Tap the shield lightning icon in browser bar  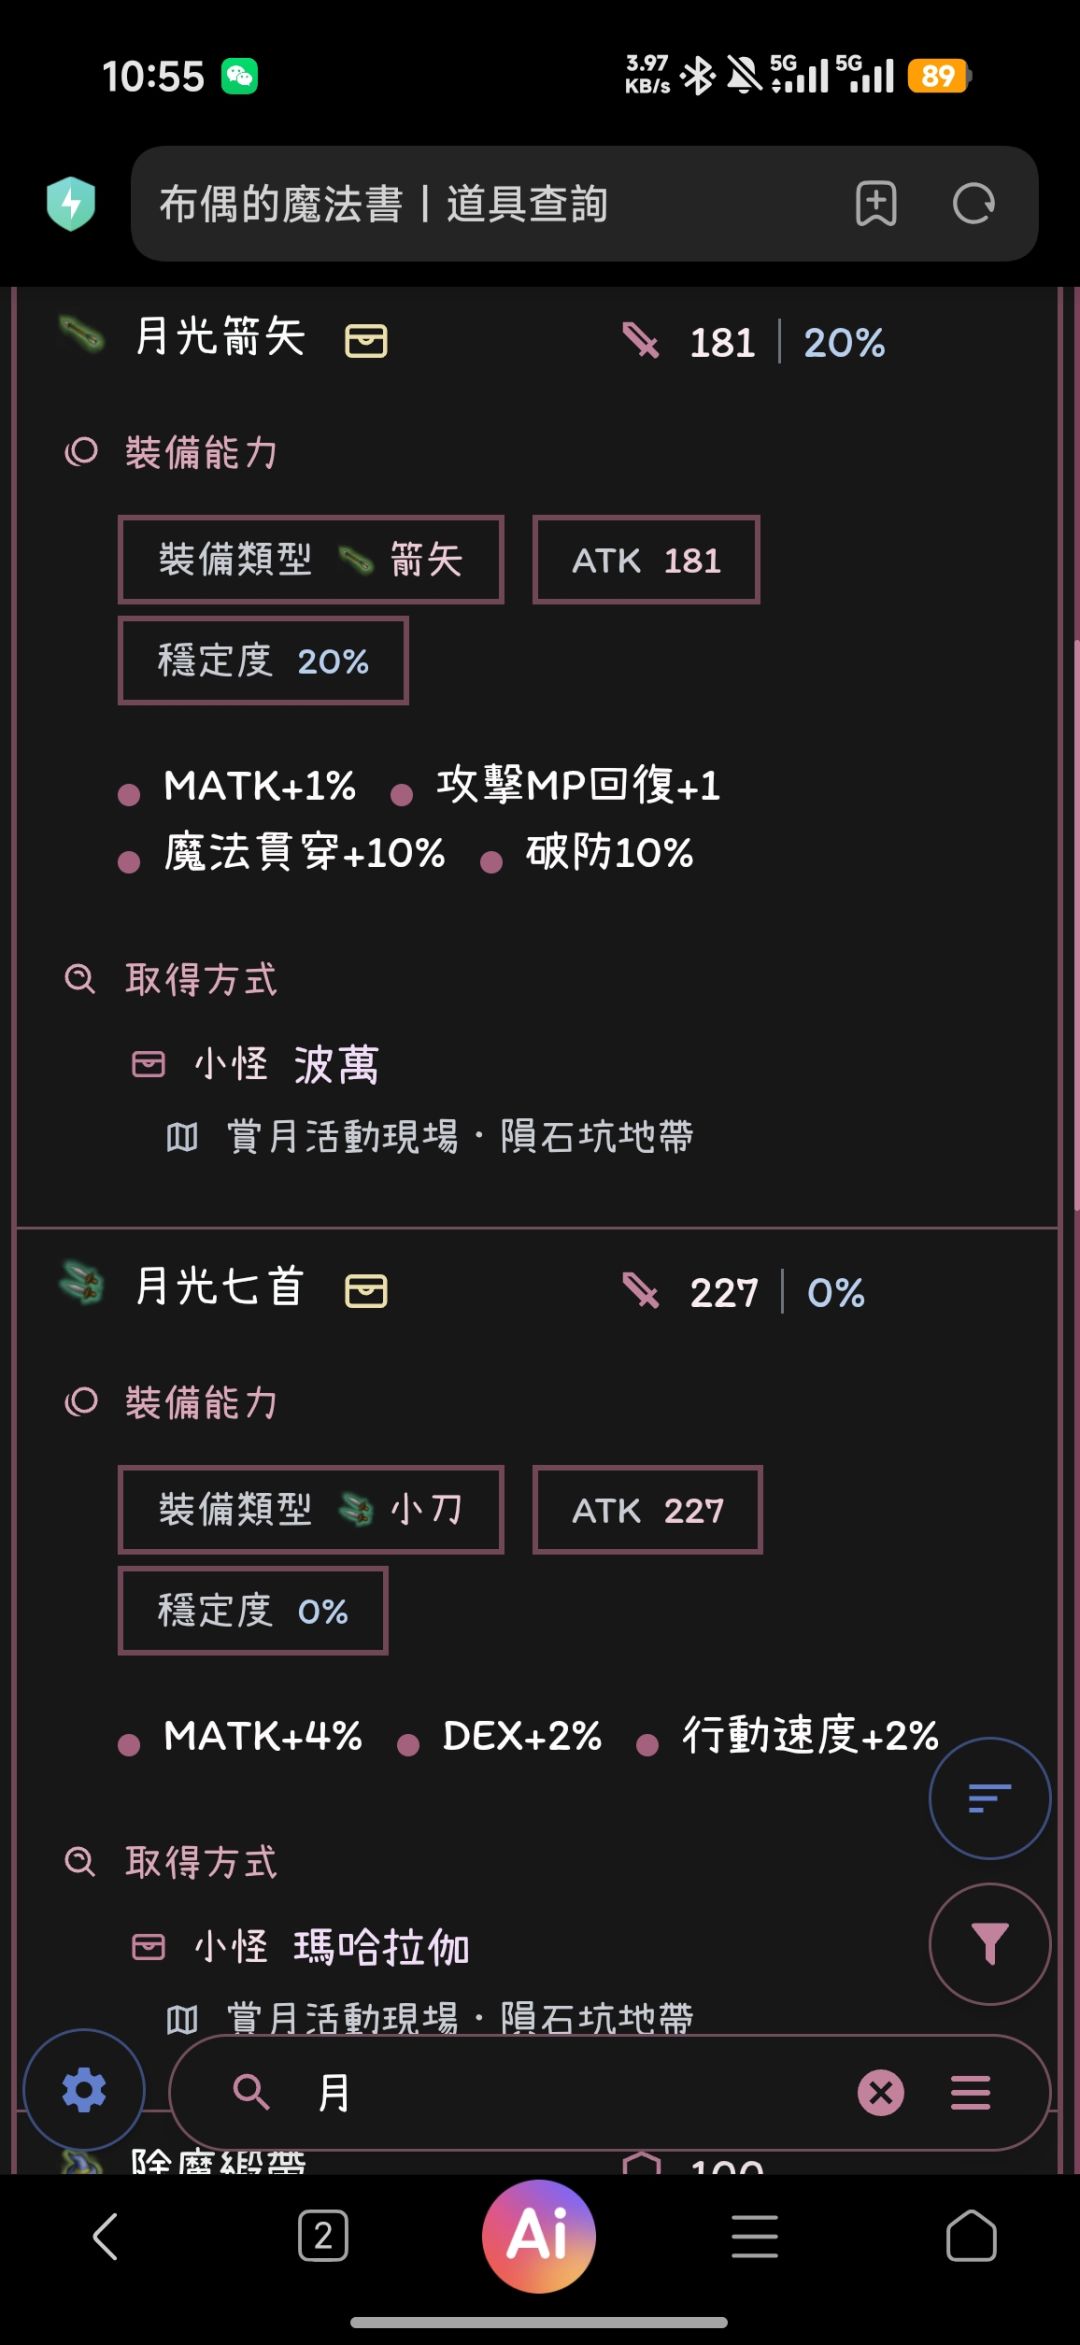tap(71, 203)
